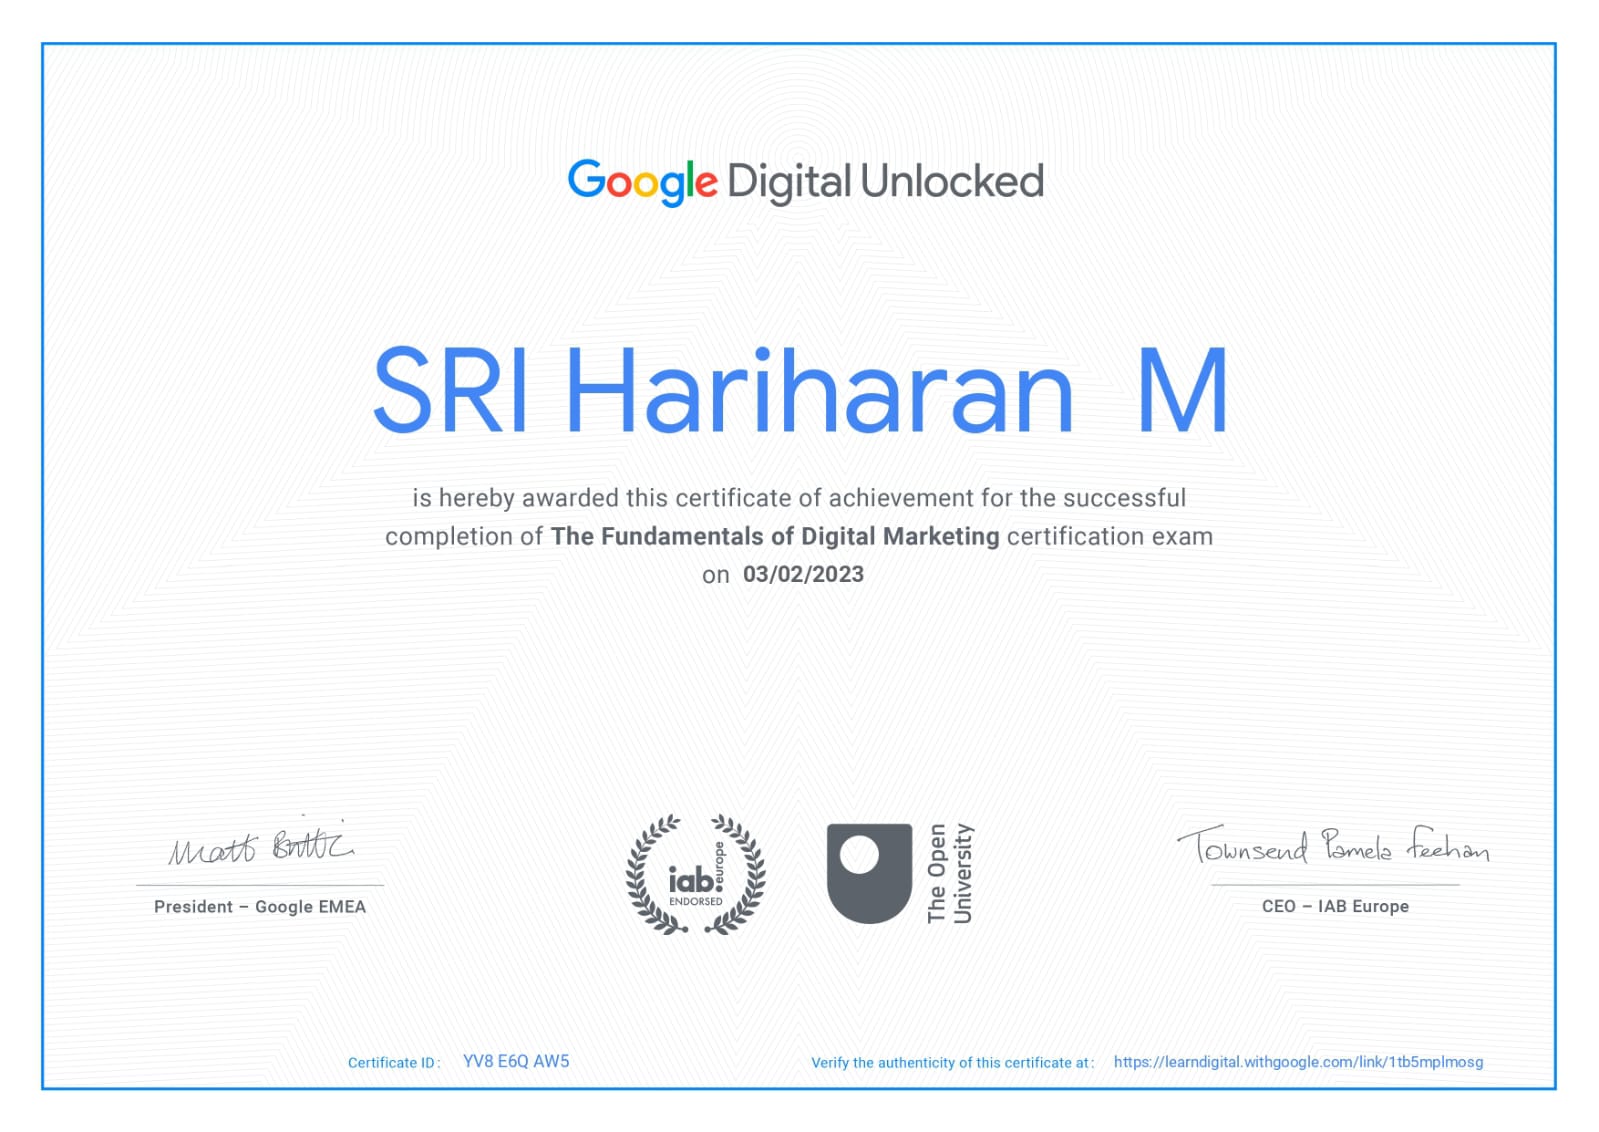The width and height of the screenshot is (1599, 1132).
Task: Click the certificate ID code YV8 E6Q AW5
Action: pyautogui.click(x=516, y=1061)
